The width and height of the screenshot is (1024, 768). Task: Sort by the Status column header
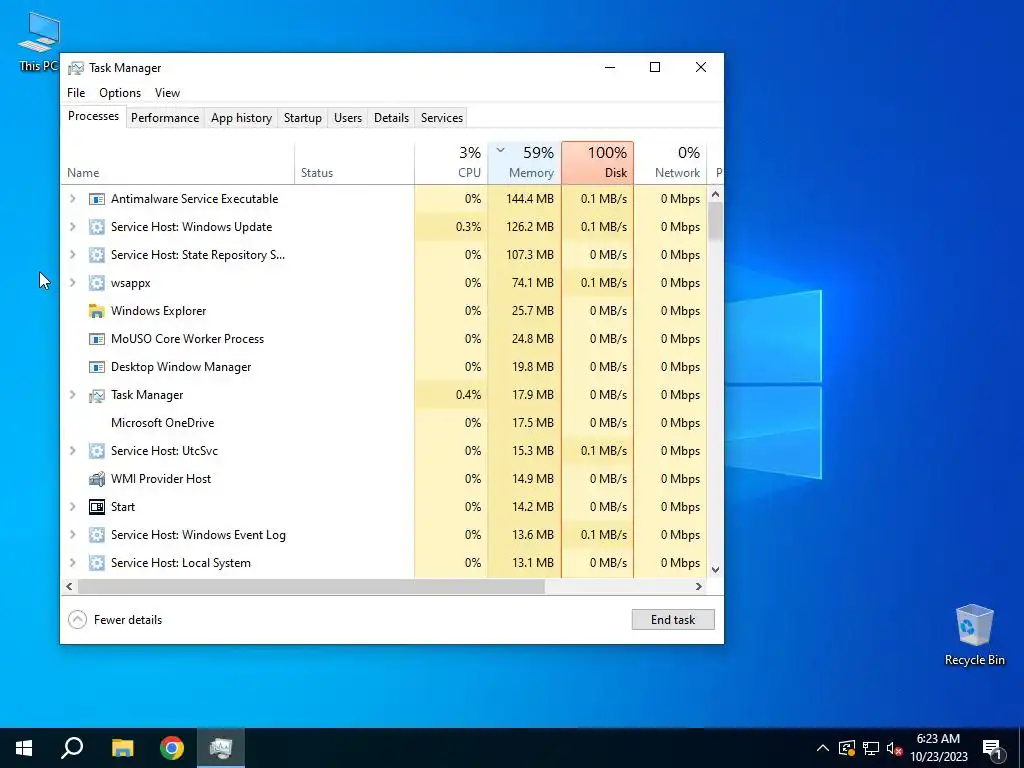[355, 163]
